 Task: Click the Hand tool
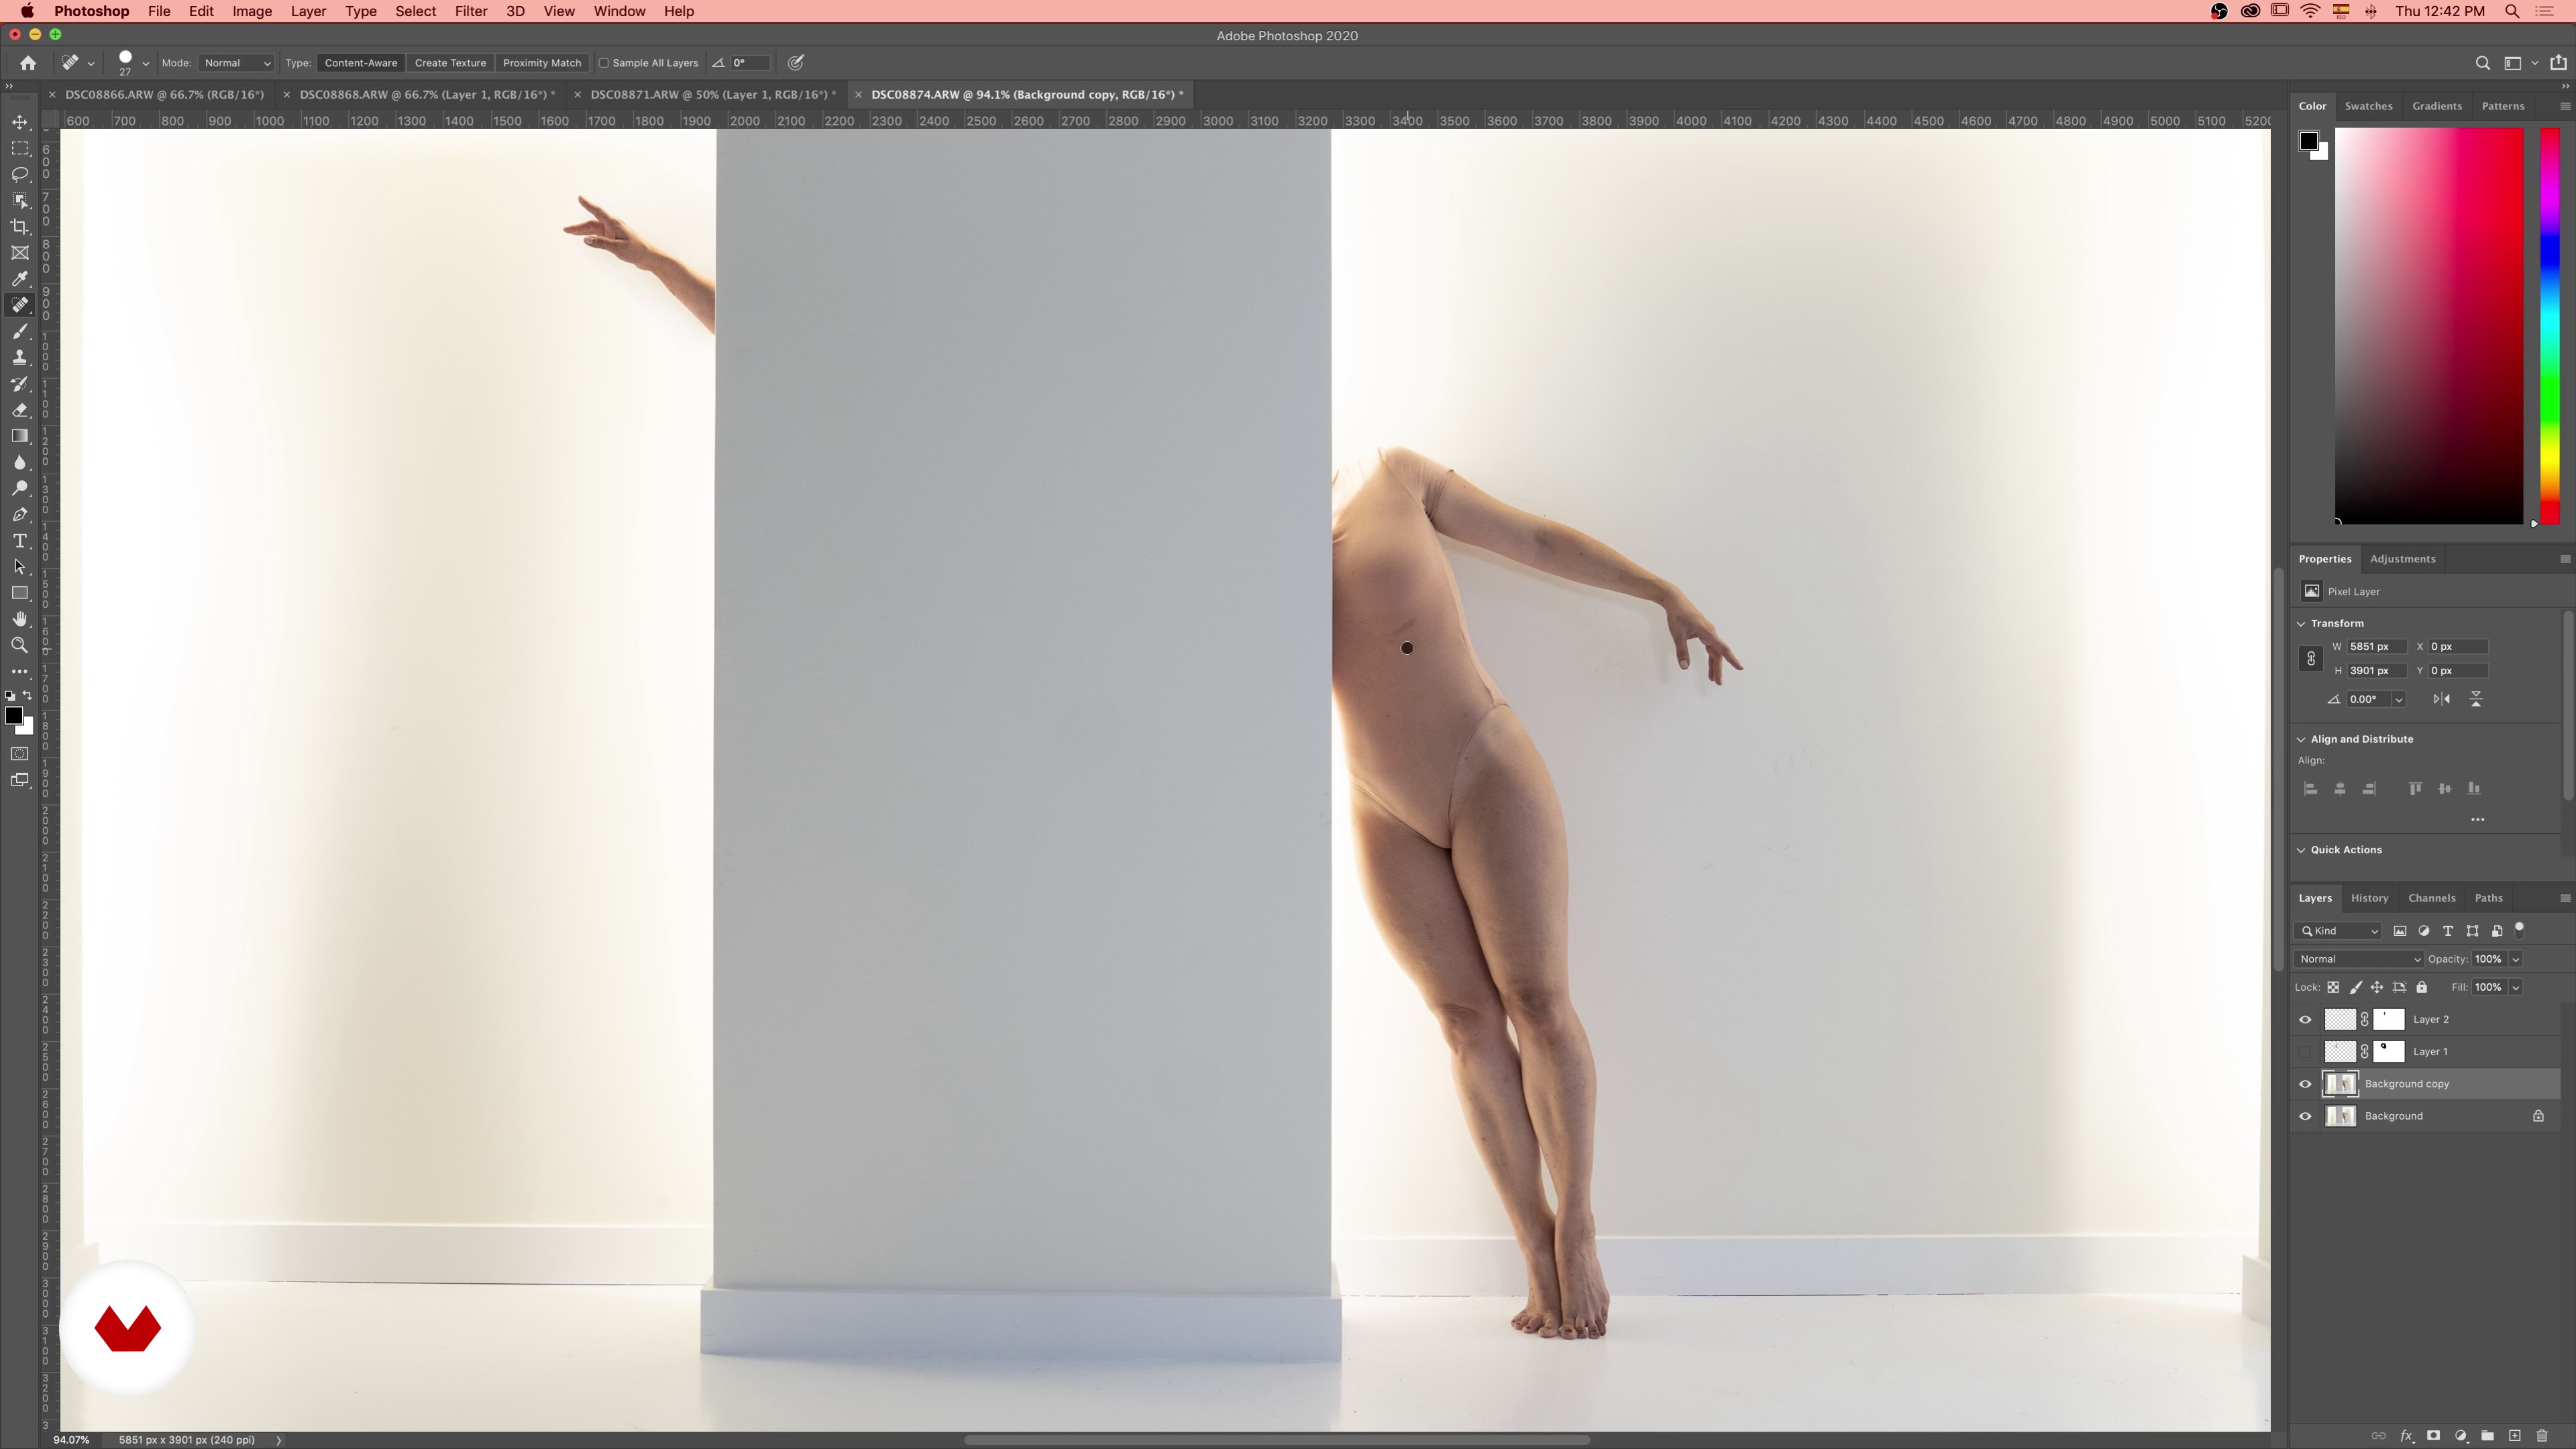(20, 620)
